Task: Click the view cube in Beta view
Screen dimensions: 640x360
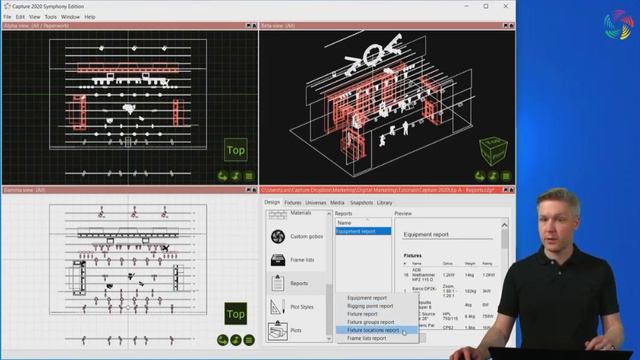Action: [493, 150]
